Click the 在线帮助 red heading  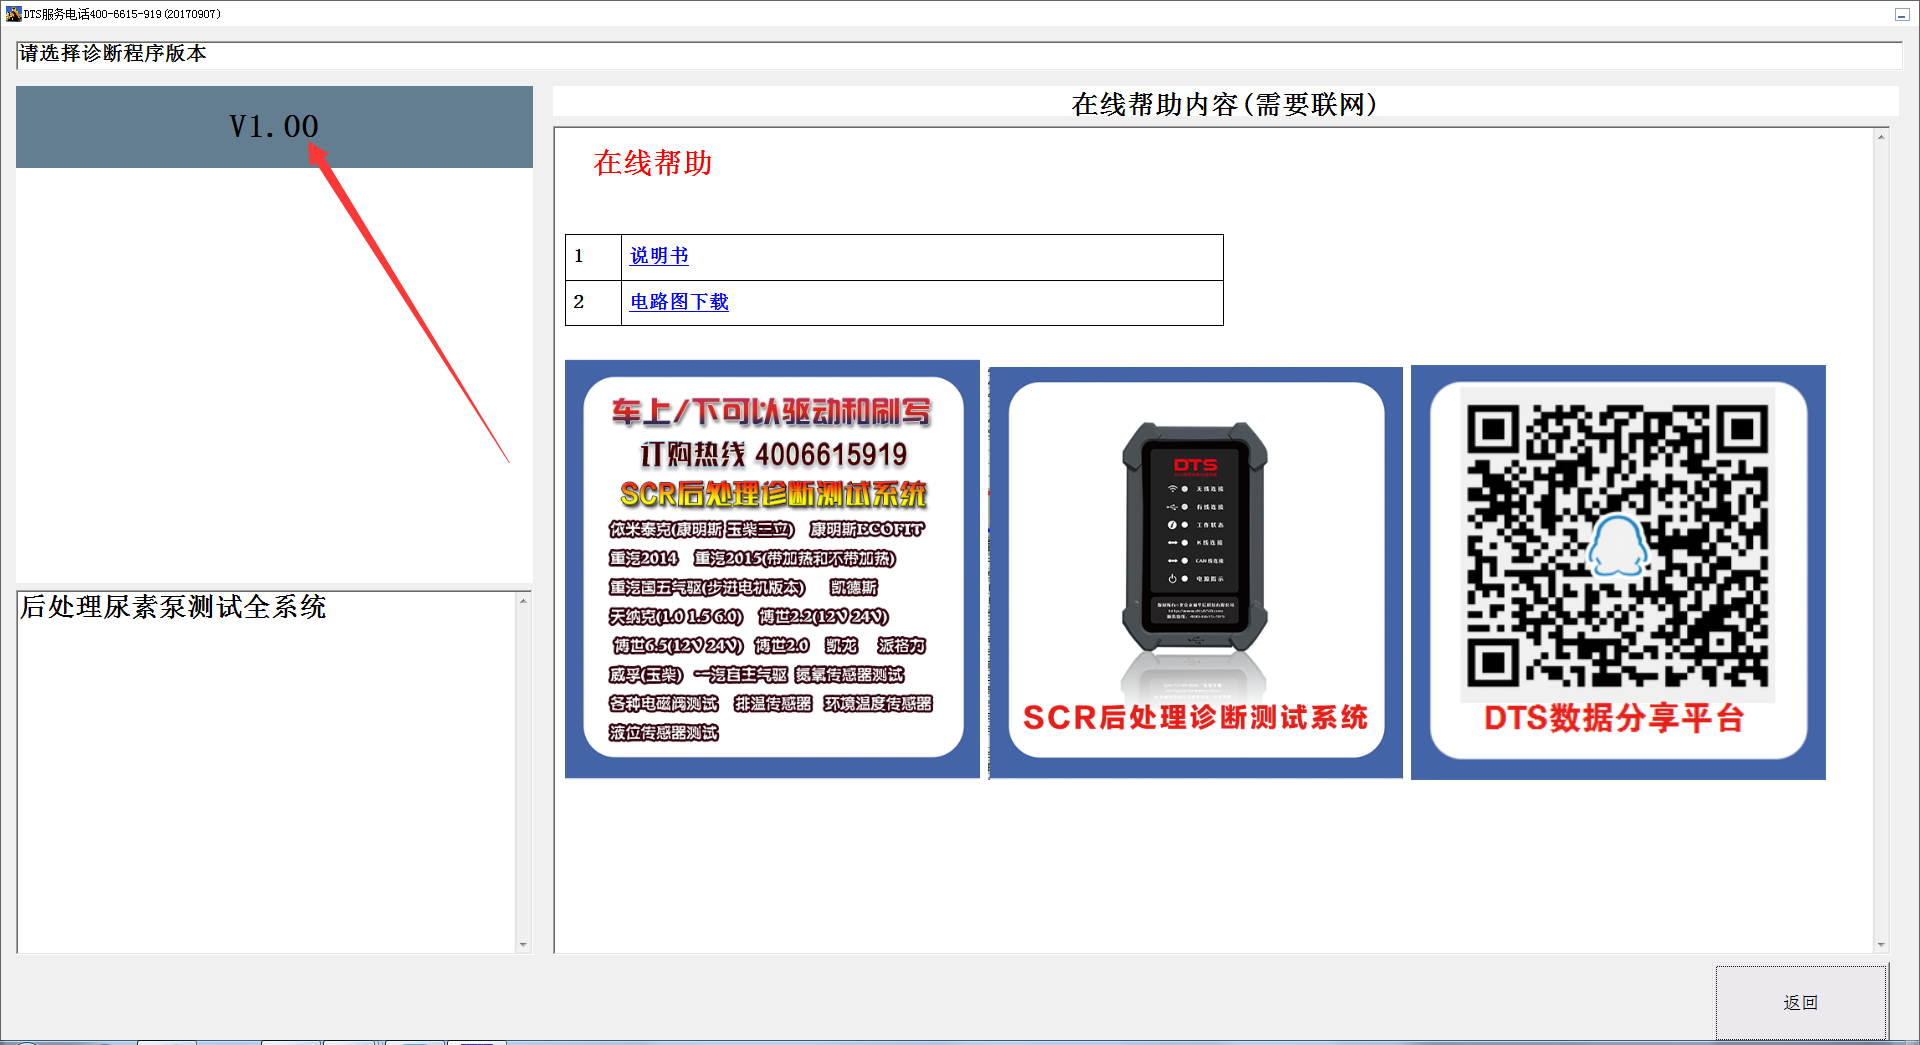[653, 163]
